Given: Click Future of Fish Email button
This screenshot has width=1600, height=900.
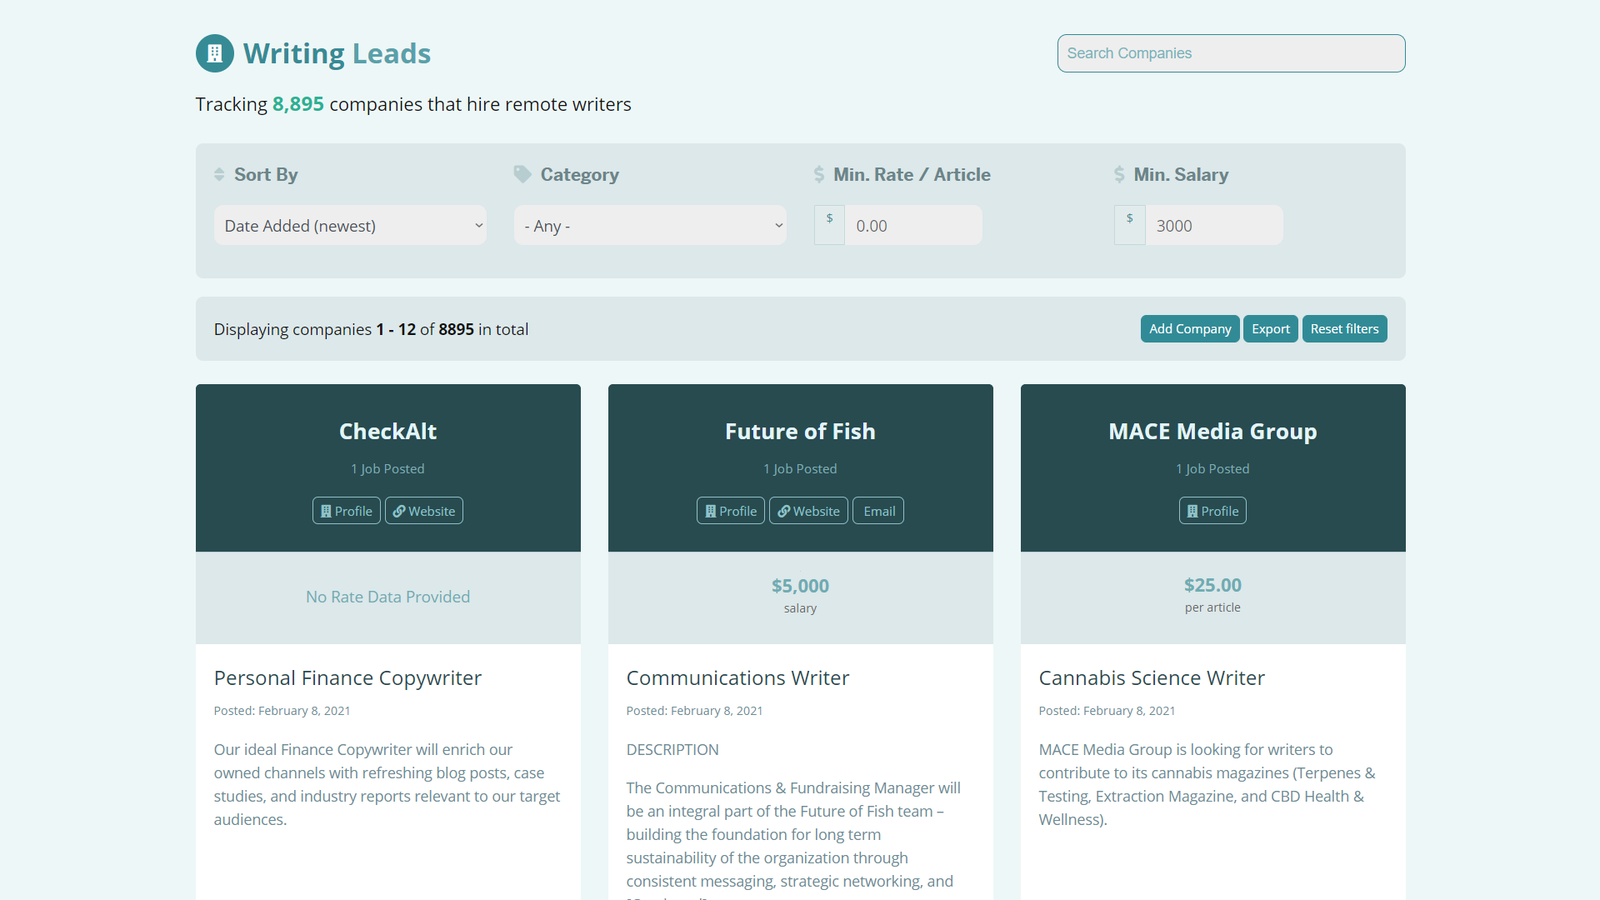Looking at the screenshot, I should (879, 511).
